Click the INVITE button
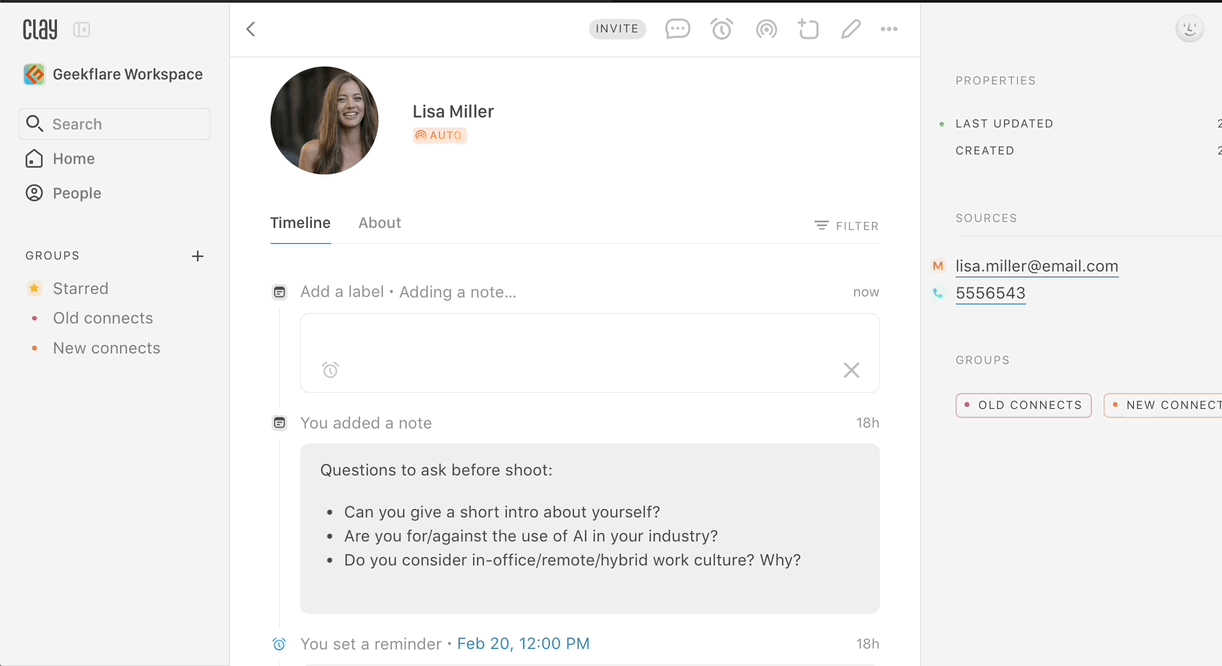Viewport: 1222px width, 666px height. (x=617, y=29)
